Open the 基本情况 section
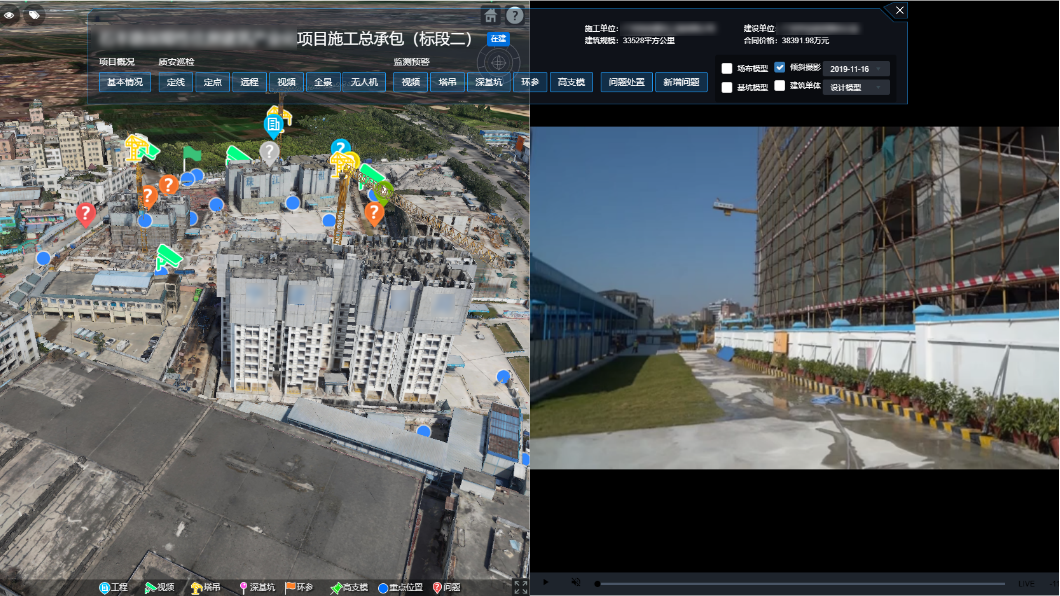Viewport: 1060px width, 596px height. 125,83
